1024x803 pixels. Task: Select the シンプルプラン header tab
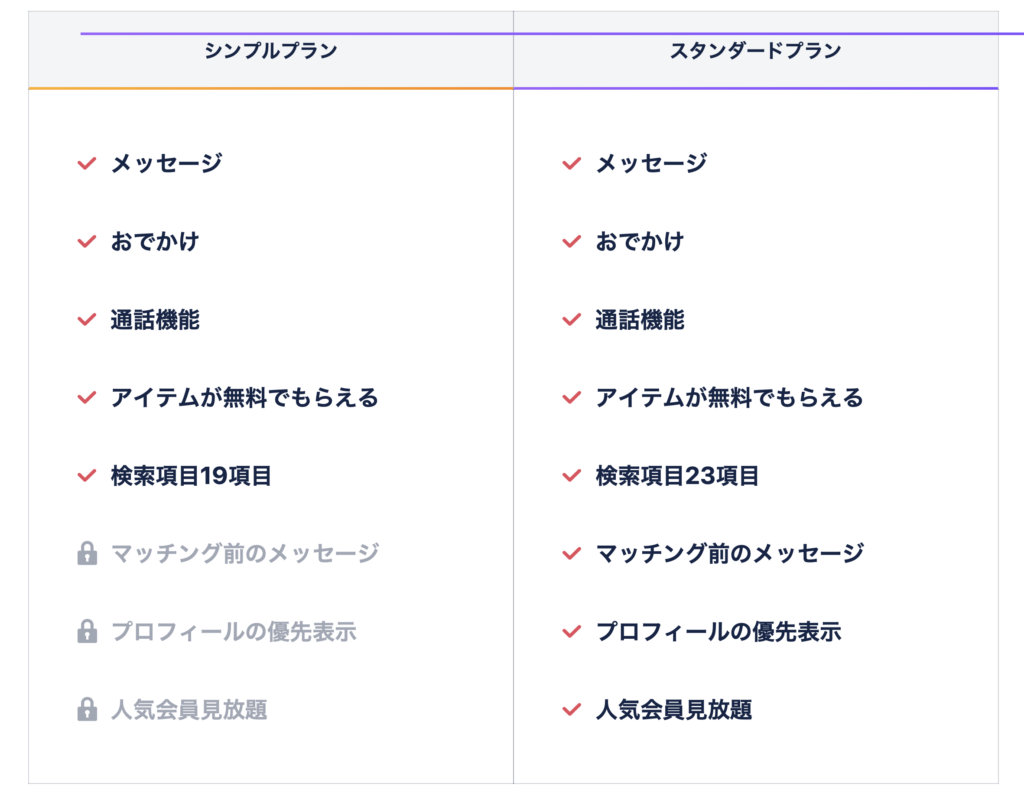point(271,51)
